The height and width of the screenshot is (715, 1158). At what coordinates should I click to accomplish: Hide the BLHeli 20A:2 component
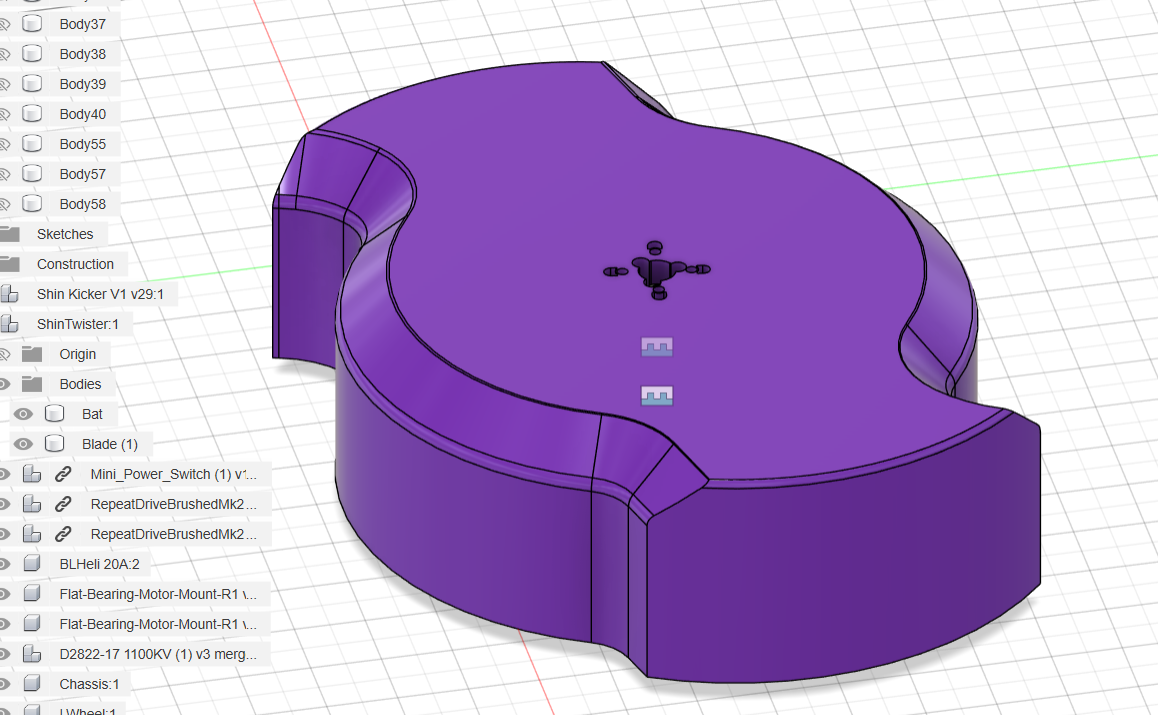point(4,564)
